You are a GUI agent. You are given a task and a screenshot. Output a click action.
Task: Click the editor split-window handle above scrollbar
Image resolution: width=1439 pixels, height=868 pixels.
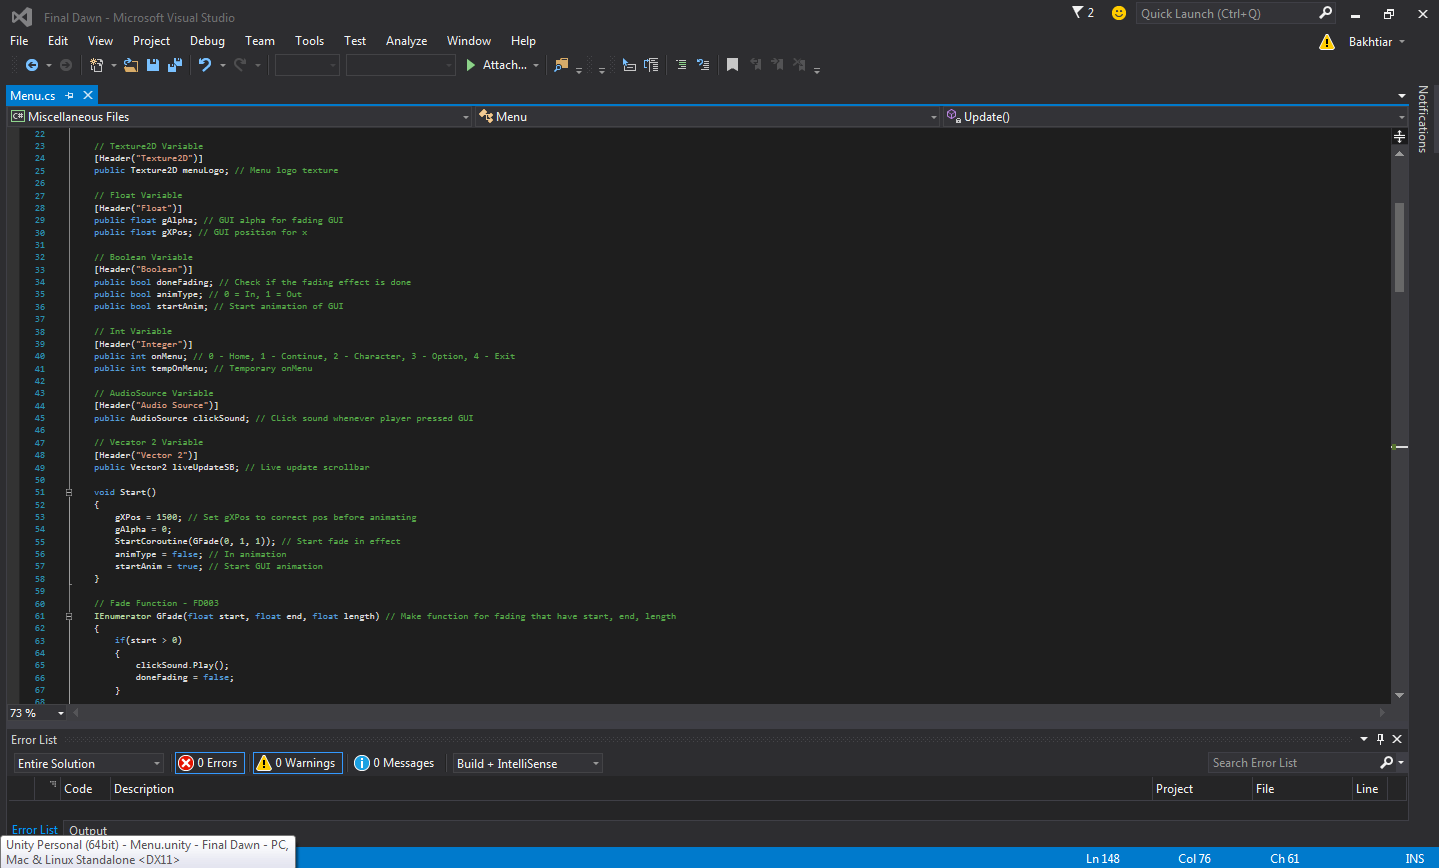click(1399, 136)
